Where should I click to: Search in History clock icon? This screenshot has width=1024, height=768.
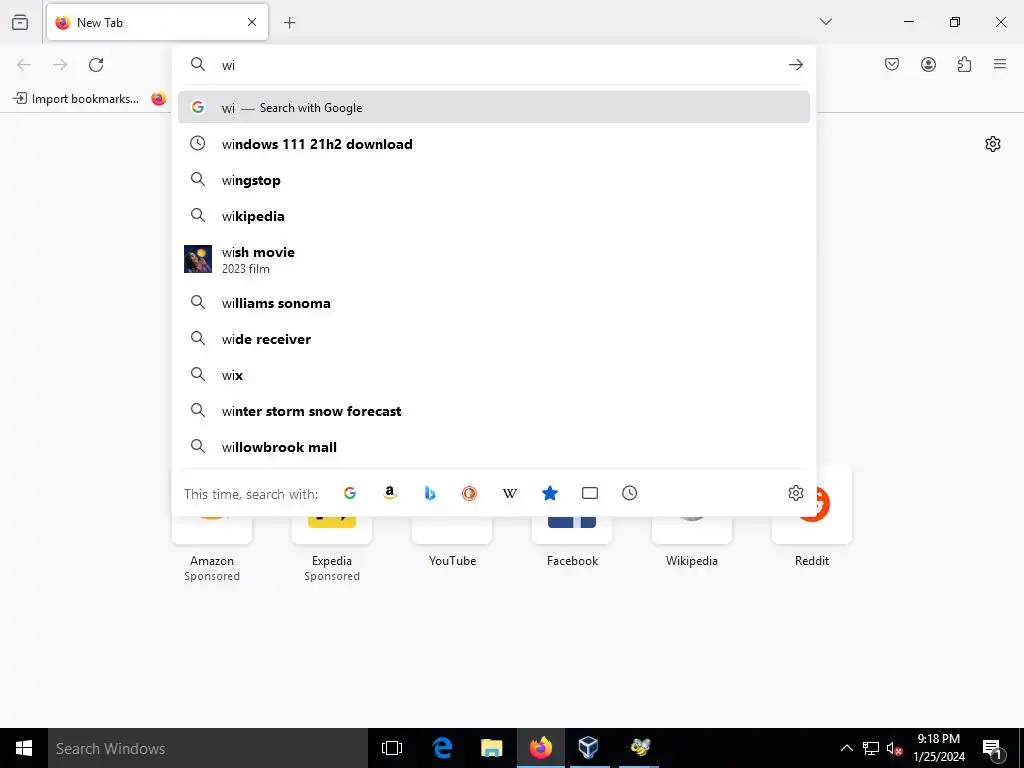(x=630, y=493)
